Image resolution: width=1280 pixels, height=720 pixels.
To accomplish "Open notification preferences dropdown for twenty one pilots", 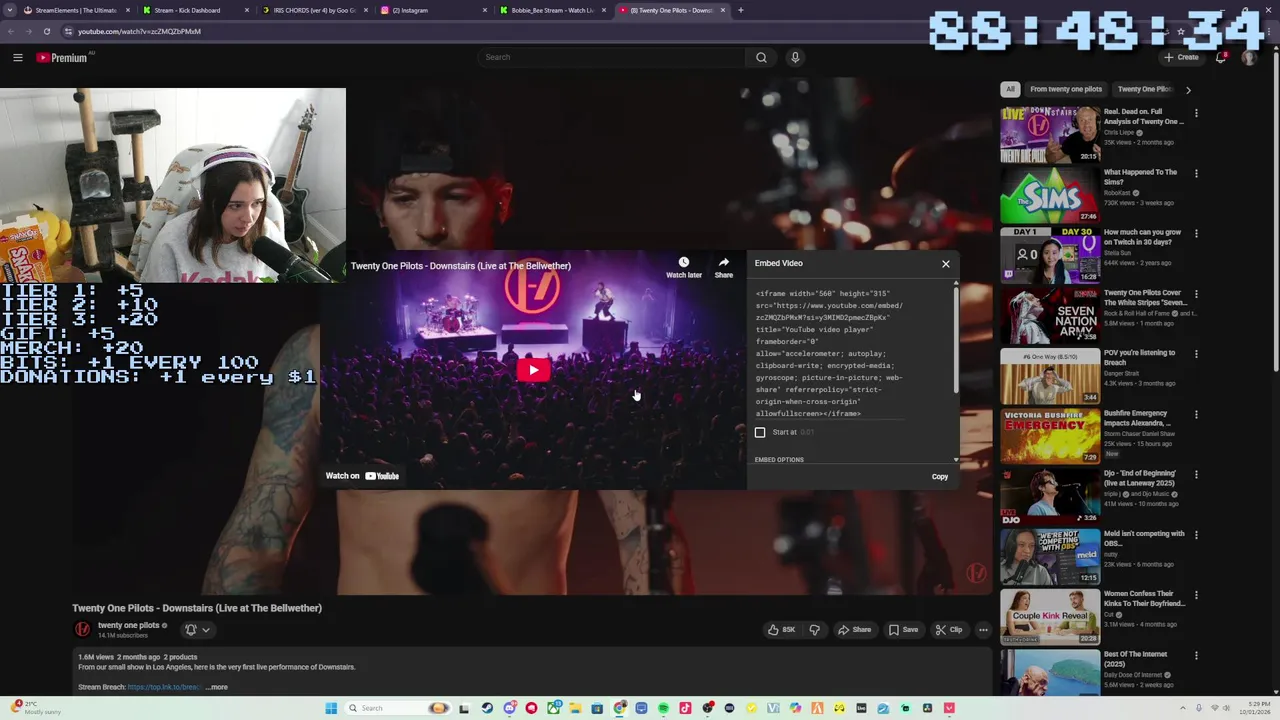I will click(x=197, y=630).
